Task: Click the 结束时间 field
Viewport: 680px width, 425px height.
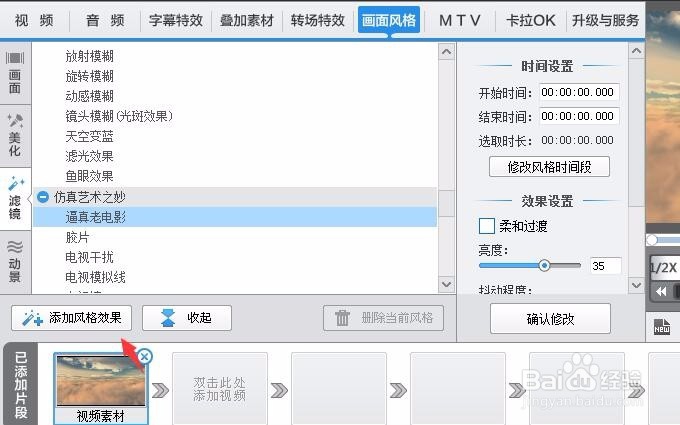Action: tap(579, 116)
